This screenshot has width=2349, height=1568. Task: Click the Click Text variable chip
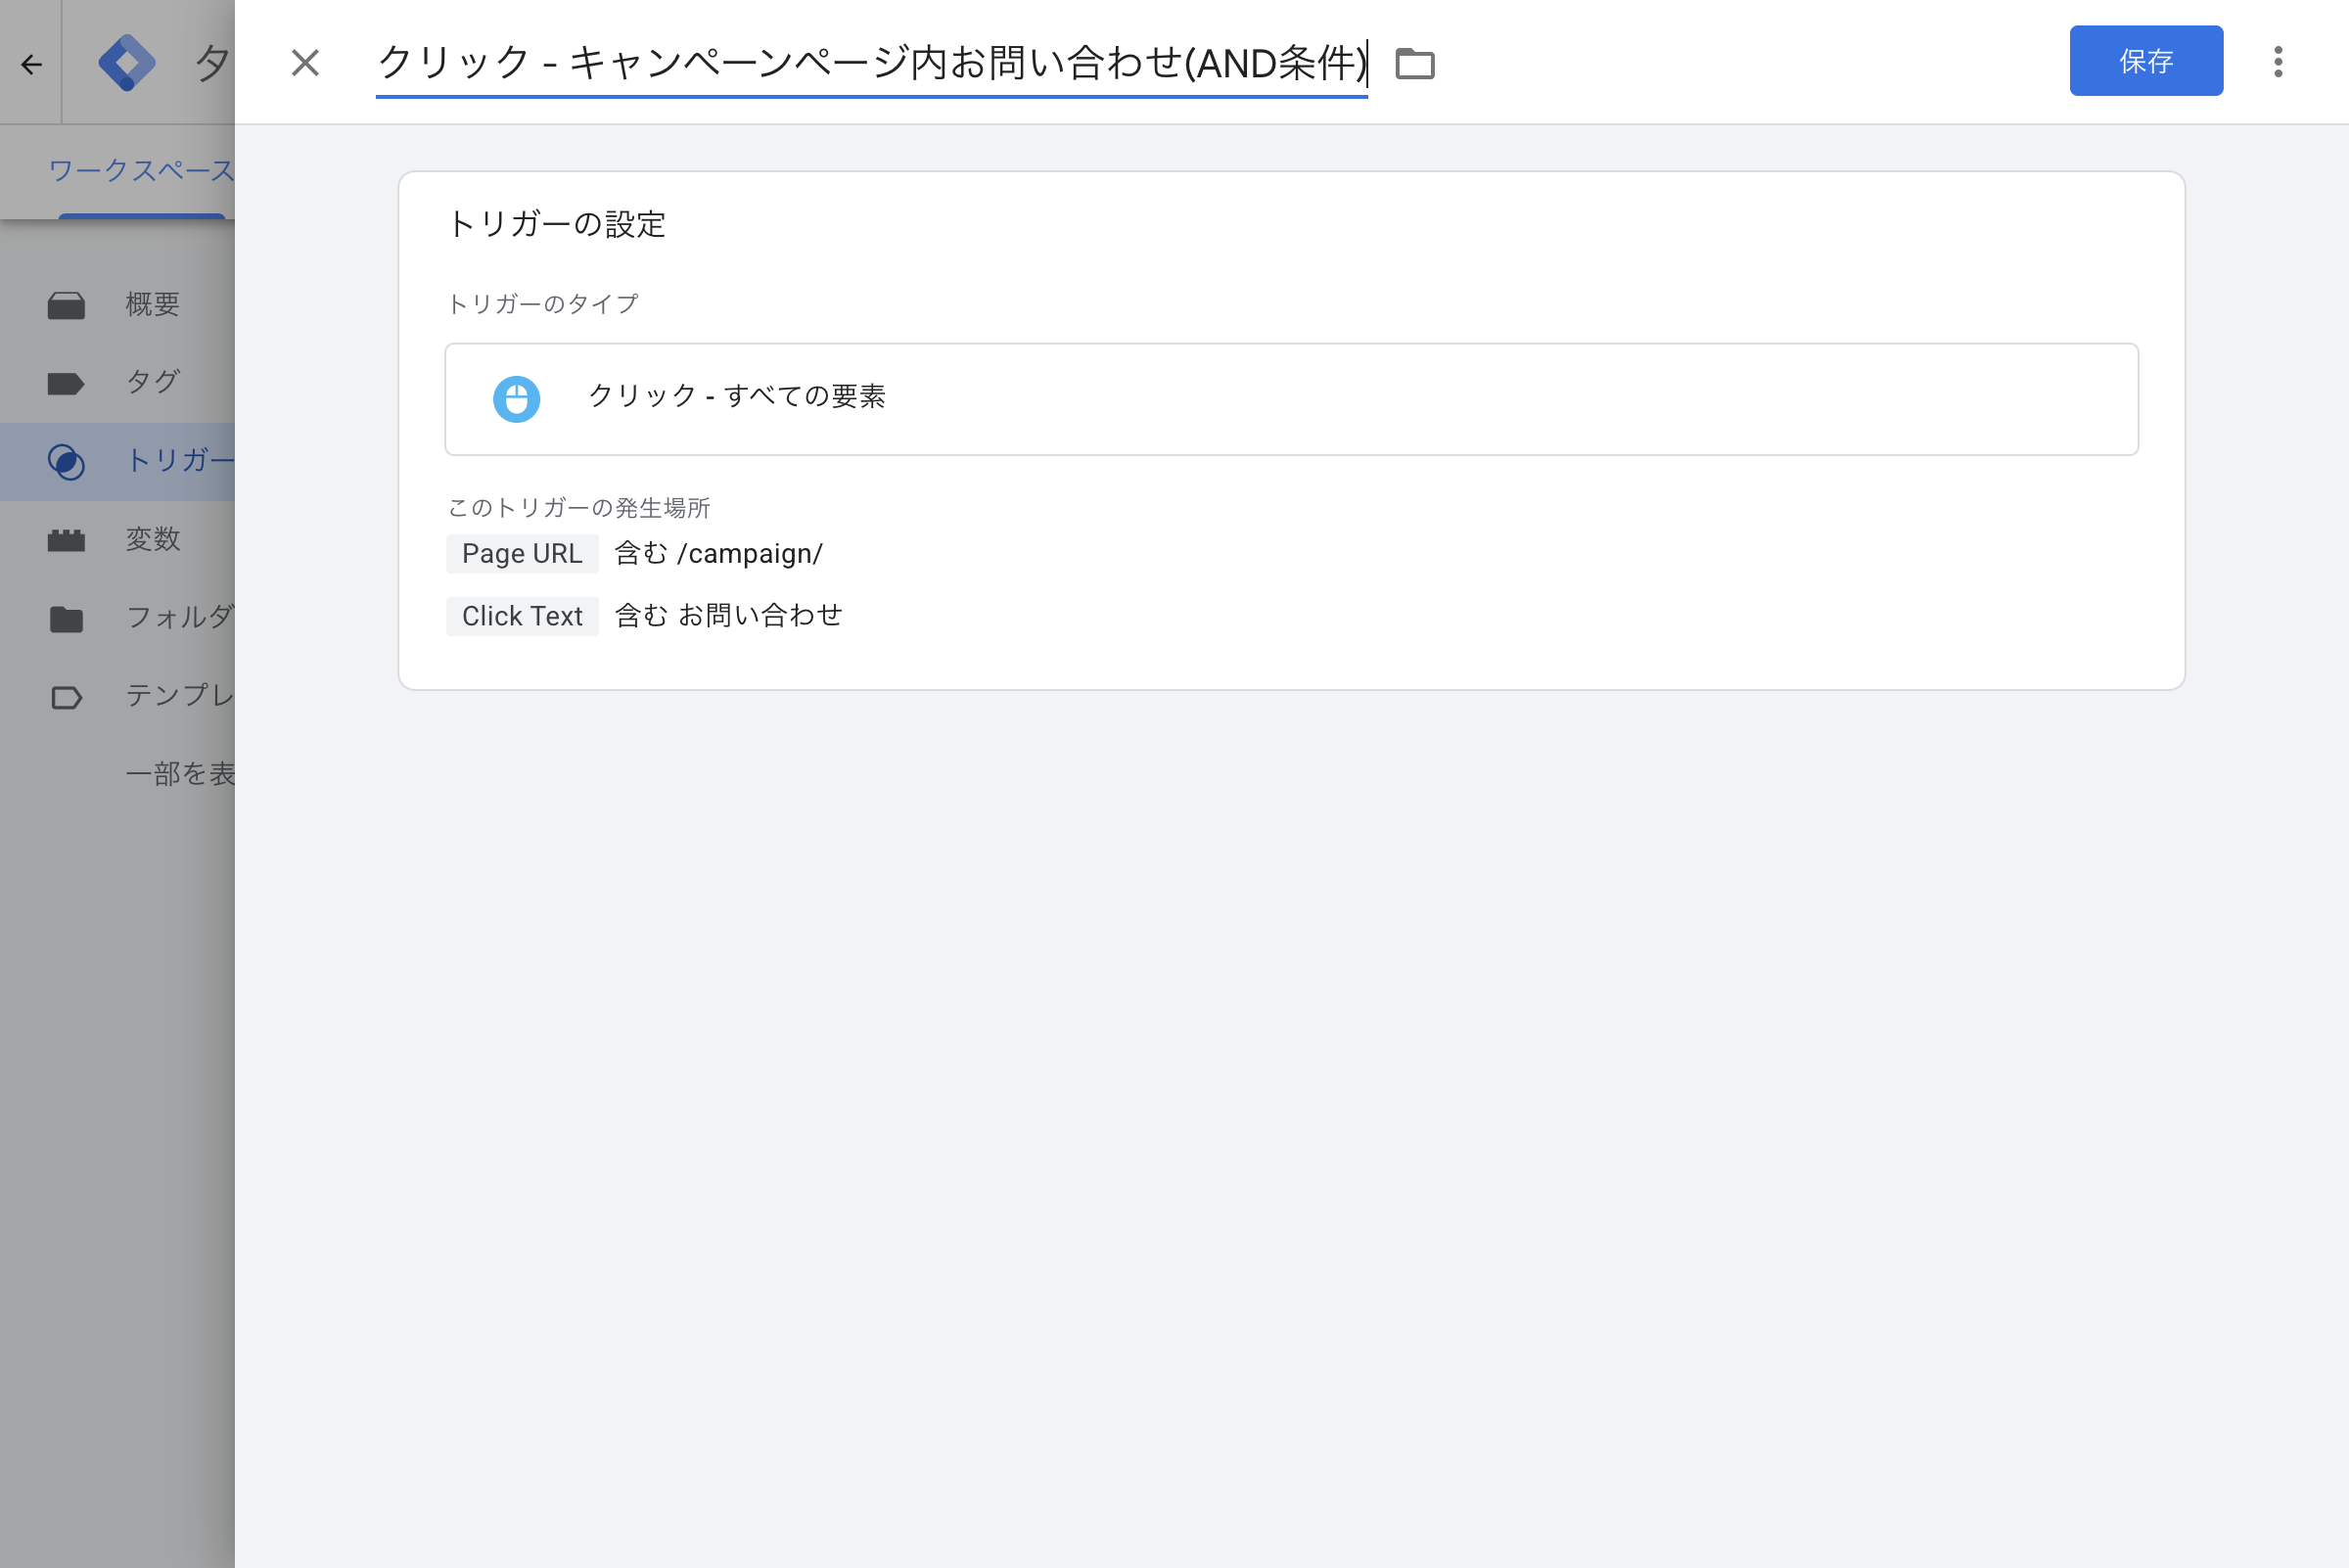[x=522, y=616]
